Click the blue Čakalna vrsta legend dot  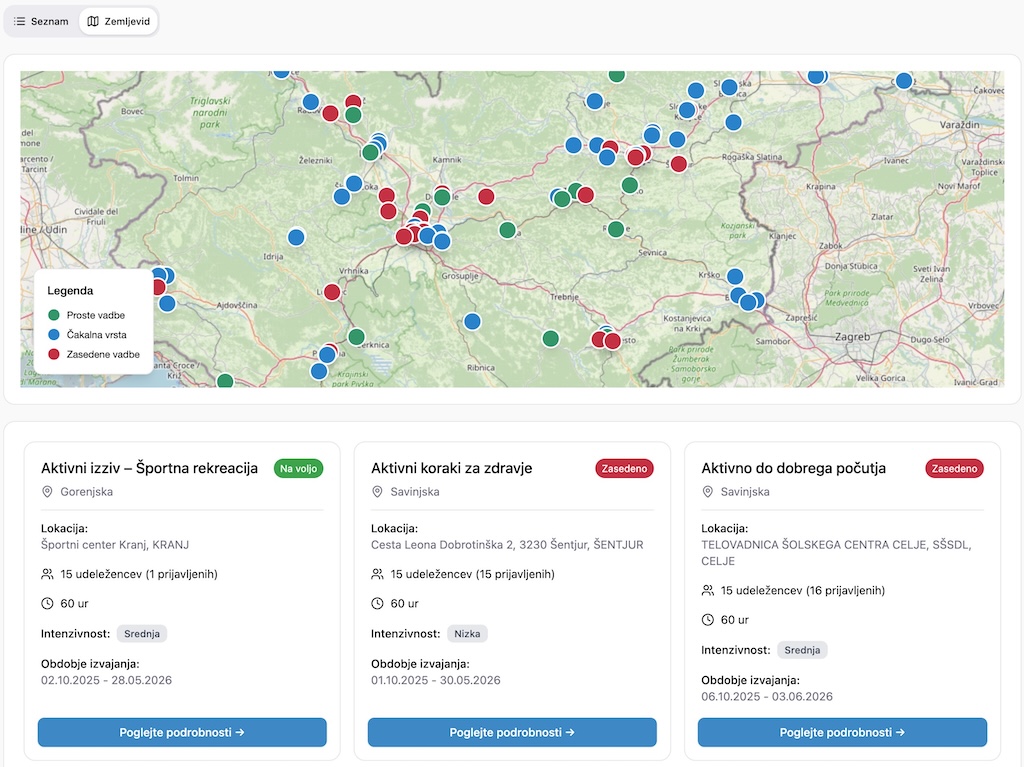(x=54, y=335)
